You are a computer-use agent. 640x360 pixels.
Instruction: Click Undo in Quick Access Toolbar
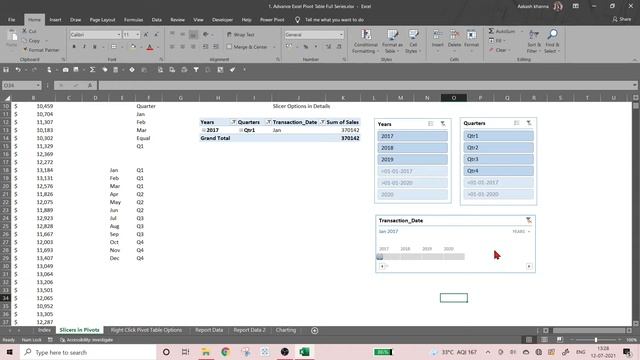[x=18, y=70]
